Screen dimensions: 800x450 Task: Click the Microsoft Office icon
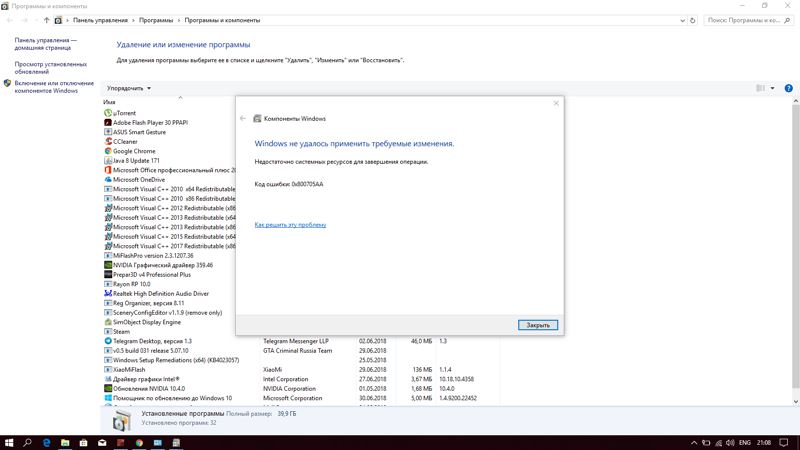(x=108, y=170)
